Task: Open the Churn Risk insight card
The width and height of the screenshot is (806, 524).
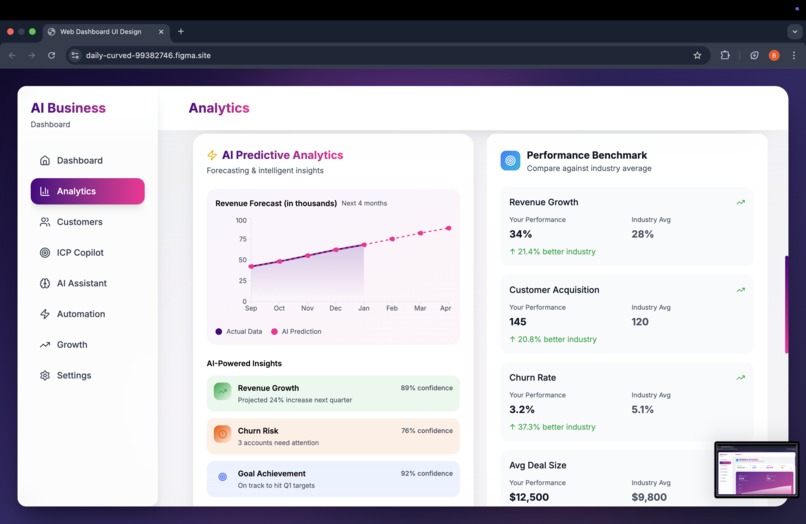Action: (333, 436)
